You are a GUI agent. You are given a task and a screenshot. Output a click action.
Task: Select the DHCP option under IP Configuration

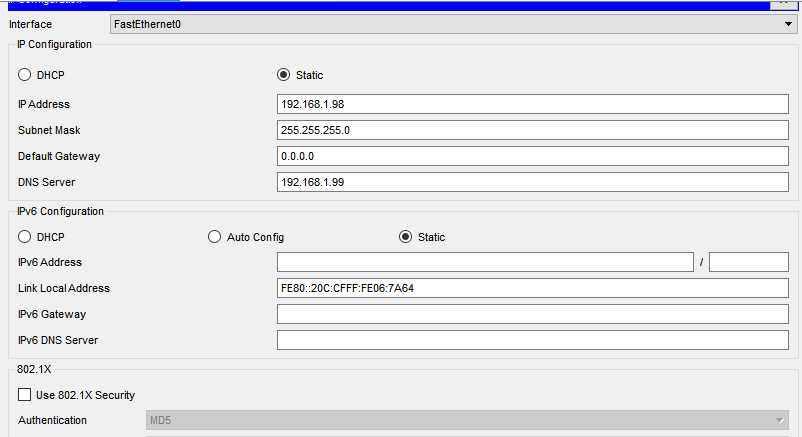point(25,75)
